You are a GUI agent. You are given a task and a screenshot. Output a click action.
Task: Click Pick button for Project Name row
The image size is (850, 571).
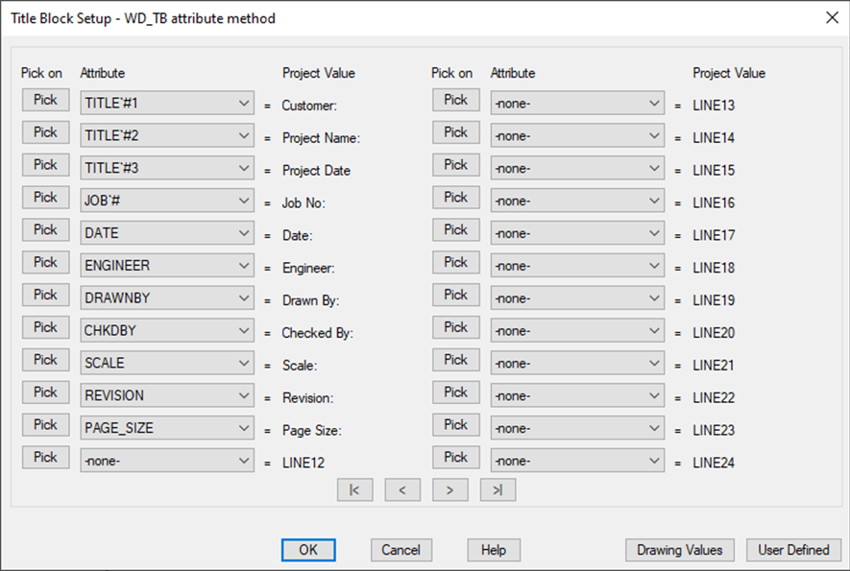coord(46,132)
